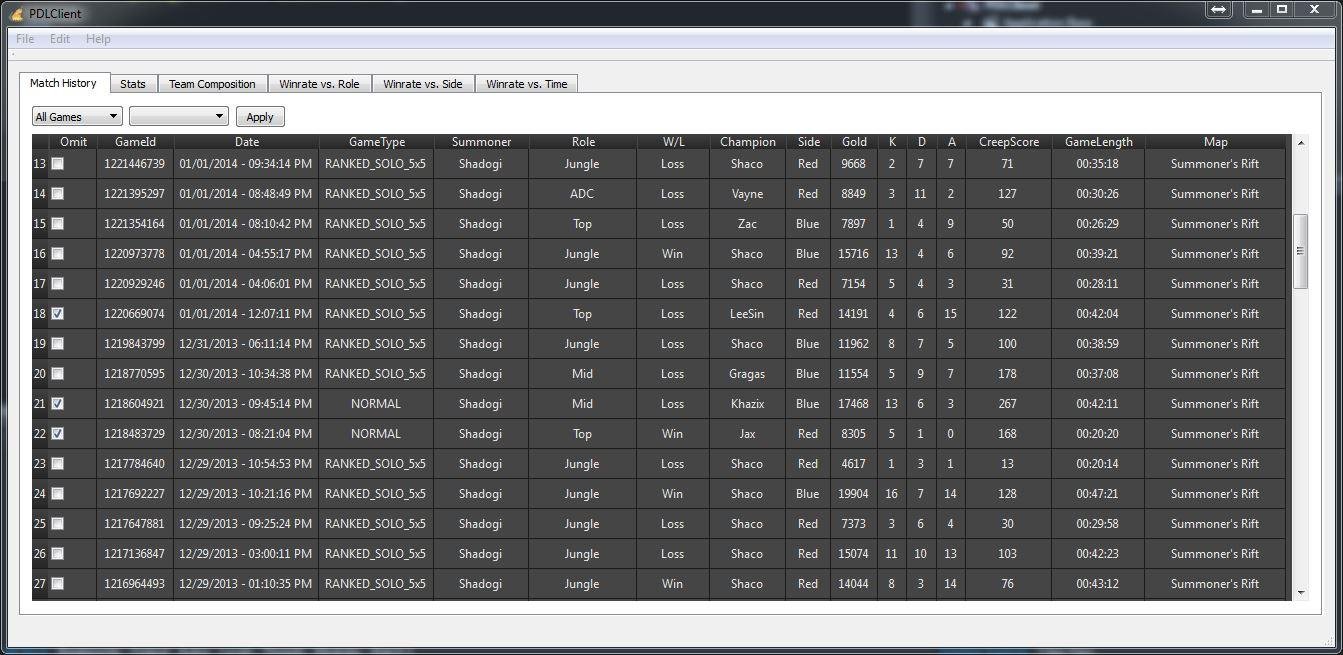Check the Omit box for row 26

[58, 554]
